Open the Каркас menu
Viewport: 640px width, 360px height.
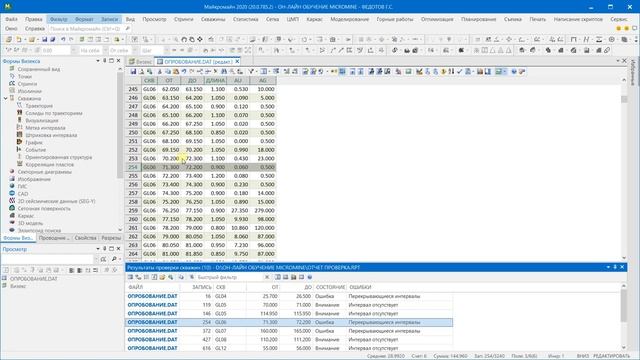click(x=314, y=19)
